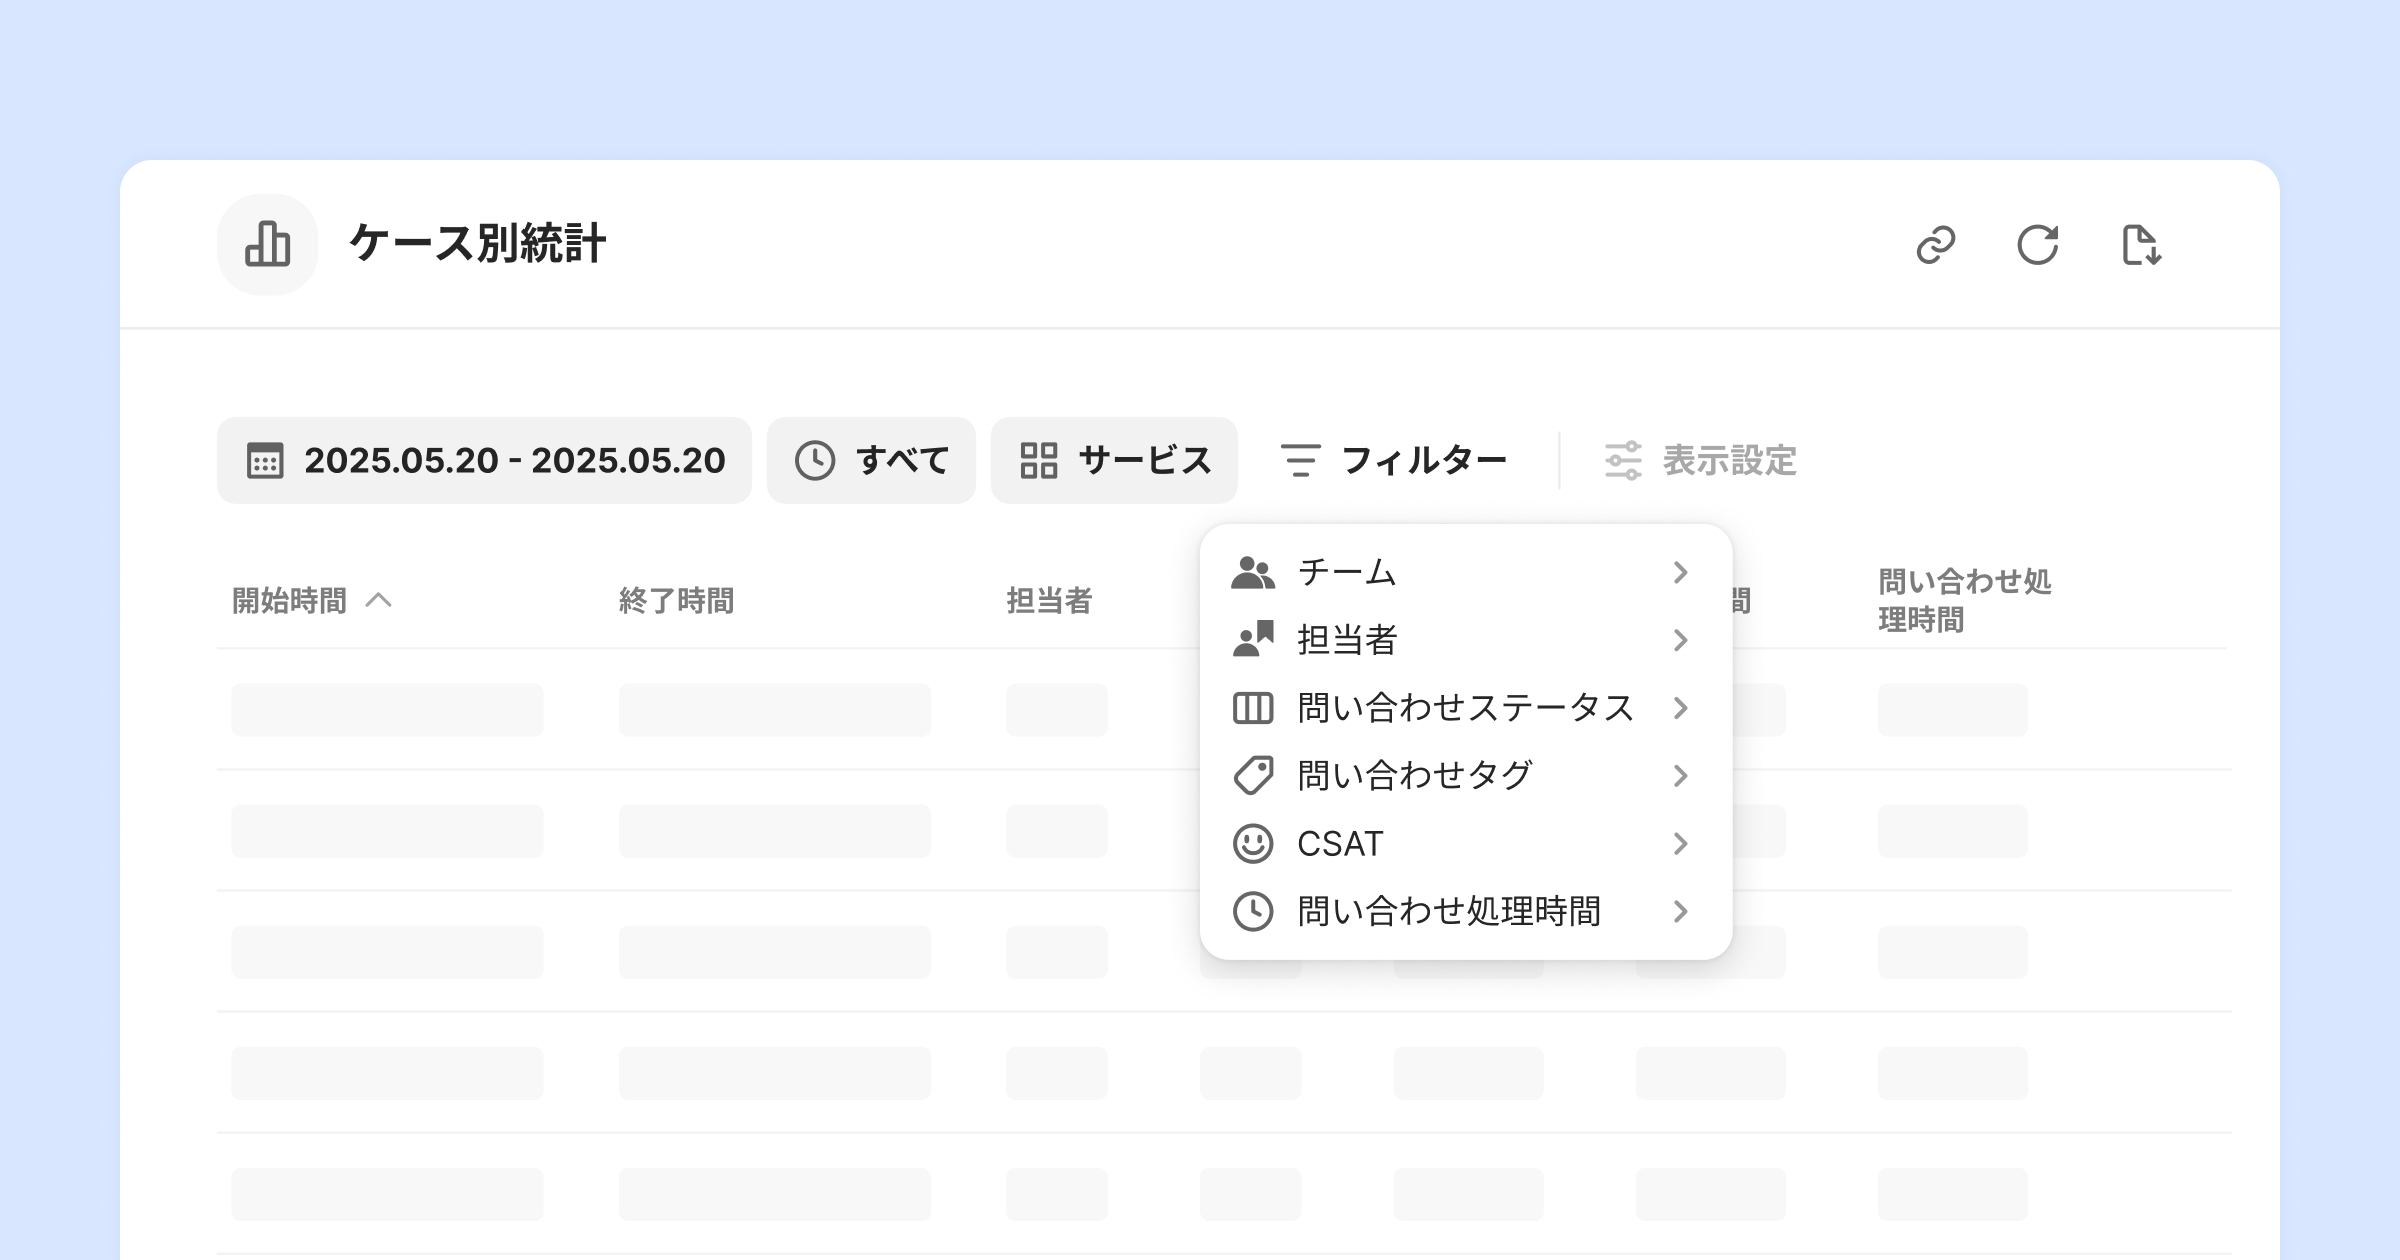Screen dimensions: 2400x1260
Task: Select 問い合わせステータス menu item
Action: [x=1464, y=708]
